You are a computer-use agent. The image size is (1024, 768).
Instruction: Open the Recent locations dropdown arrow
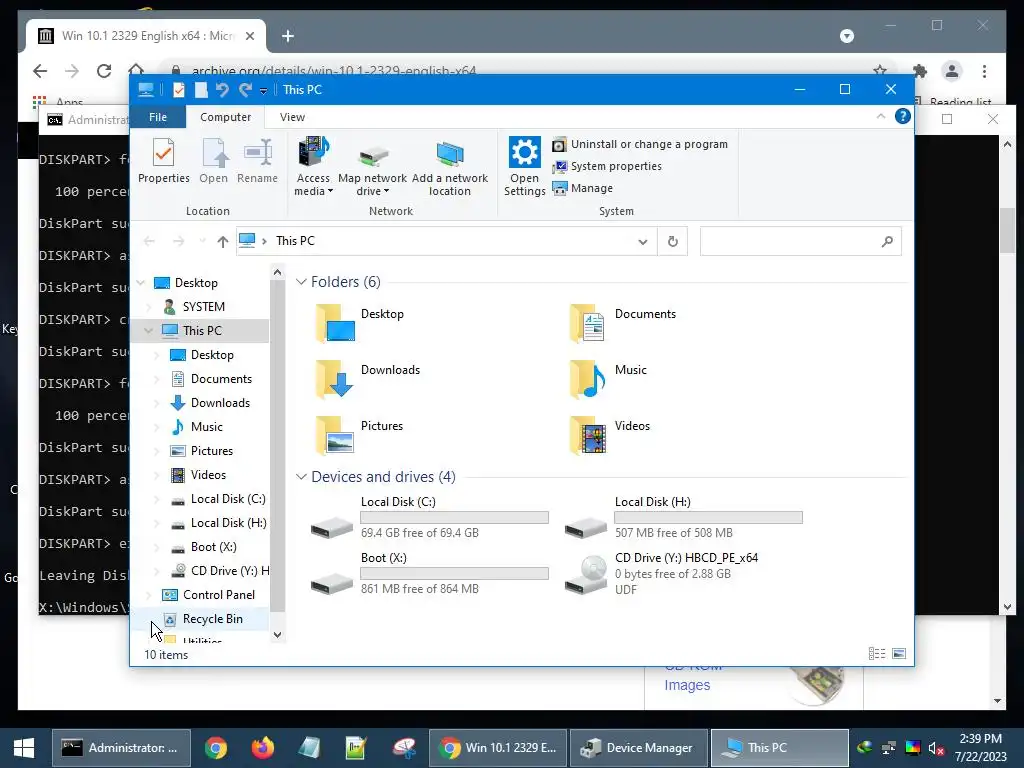(202, 242)
